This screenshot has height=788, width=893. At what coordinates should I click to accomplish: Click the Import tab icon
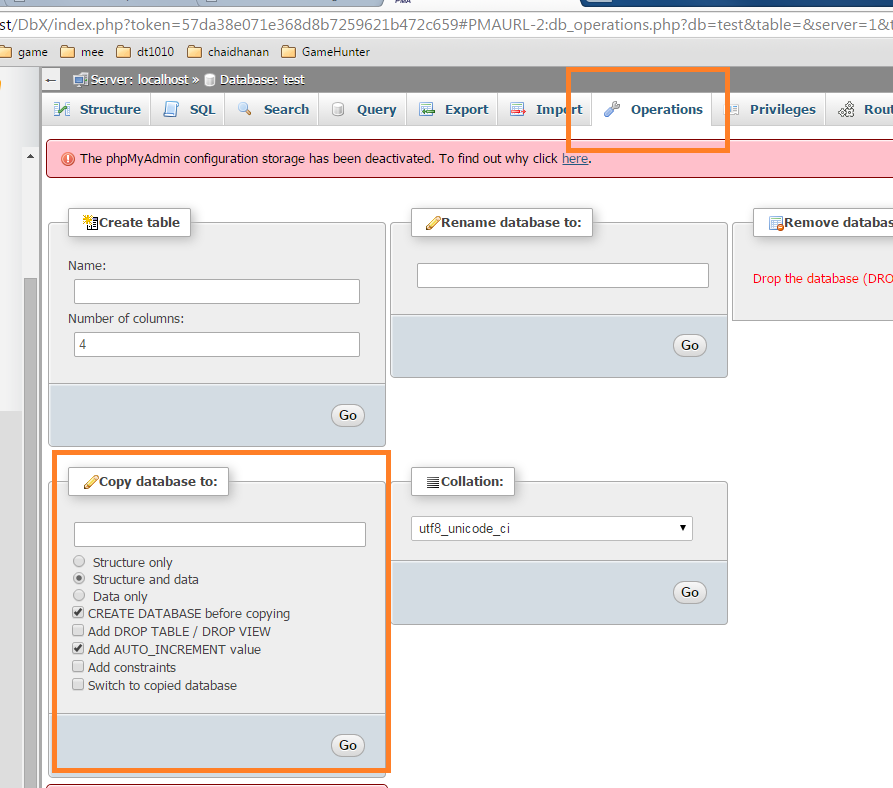coord(518,109)
